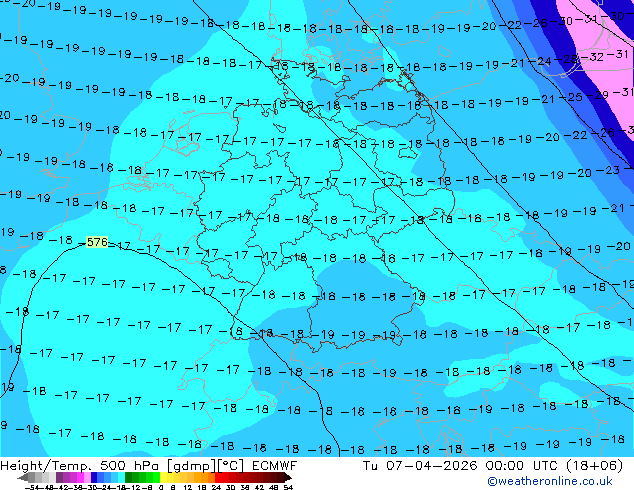The height and width of the screenshot is (490, 634).
Task: Click the map title 'Height/Temp. 500 hPa'
Action: click(81, 466)
